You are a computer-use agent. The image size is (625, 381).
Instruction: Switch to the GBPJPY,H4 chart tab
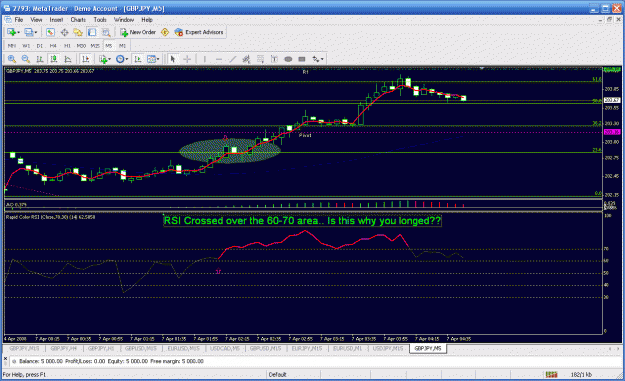(64, 348)
